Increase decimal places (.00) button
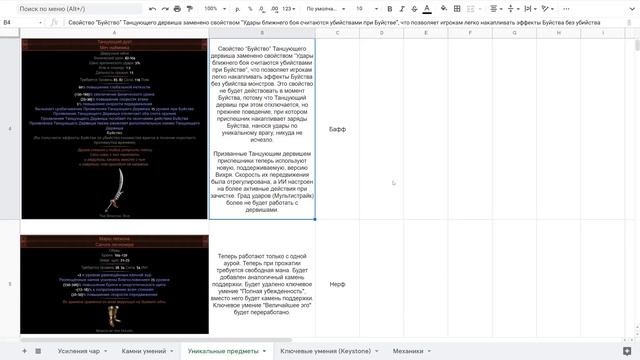Viewport: 640px width, 360px height. [x=274, y=9]
